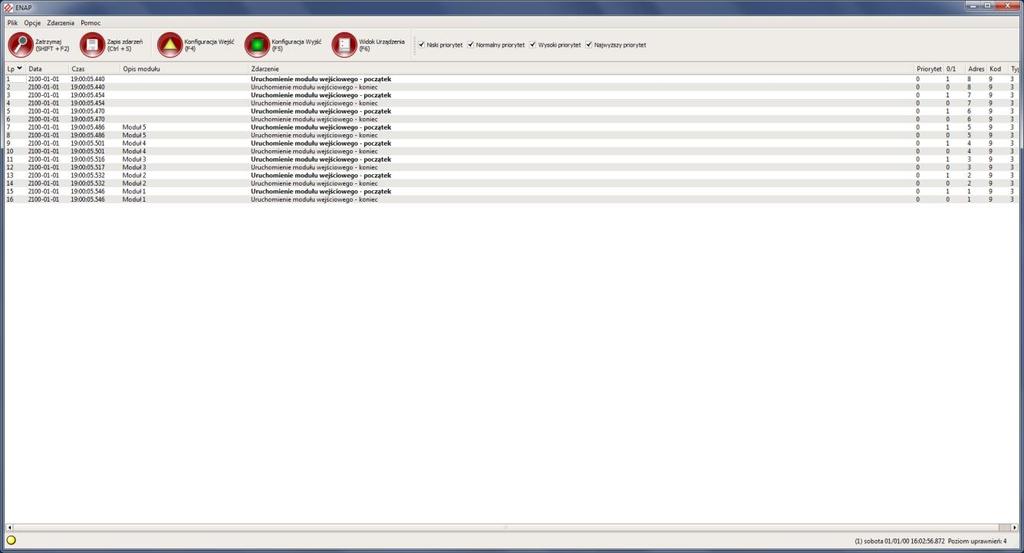
Task: Click the yellow status indicator in status bar
Action: click(11, 540)
